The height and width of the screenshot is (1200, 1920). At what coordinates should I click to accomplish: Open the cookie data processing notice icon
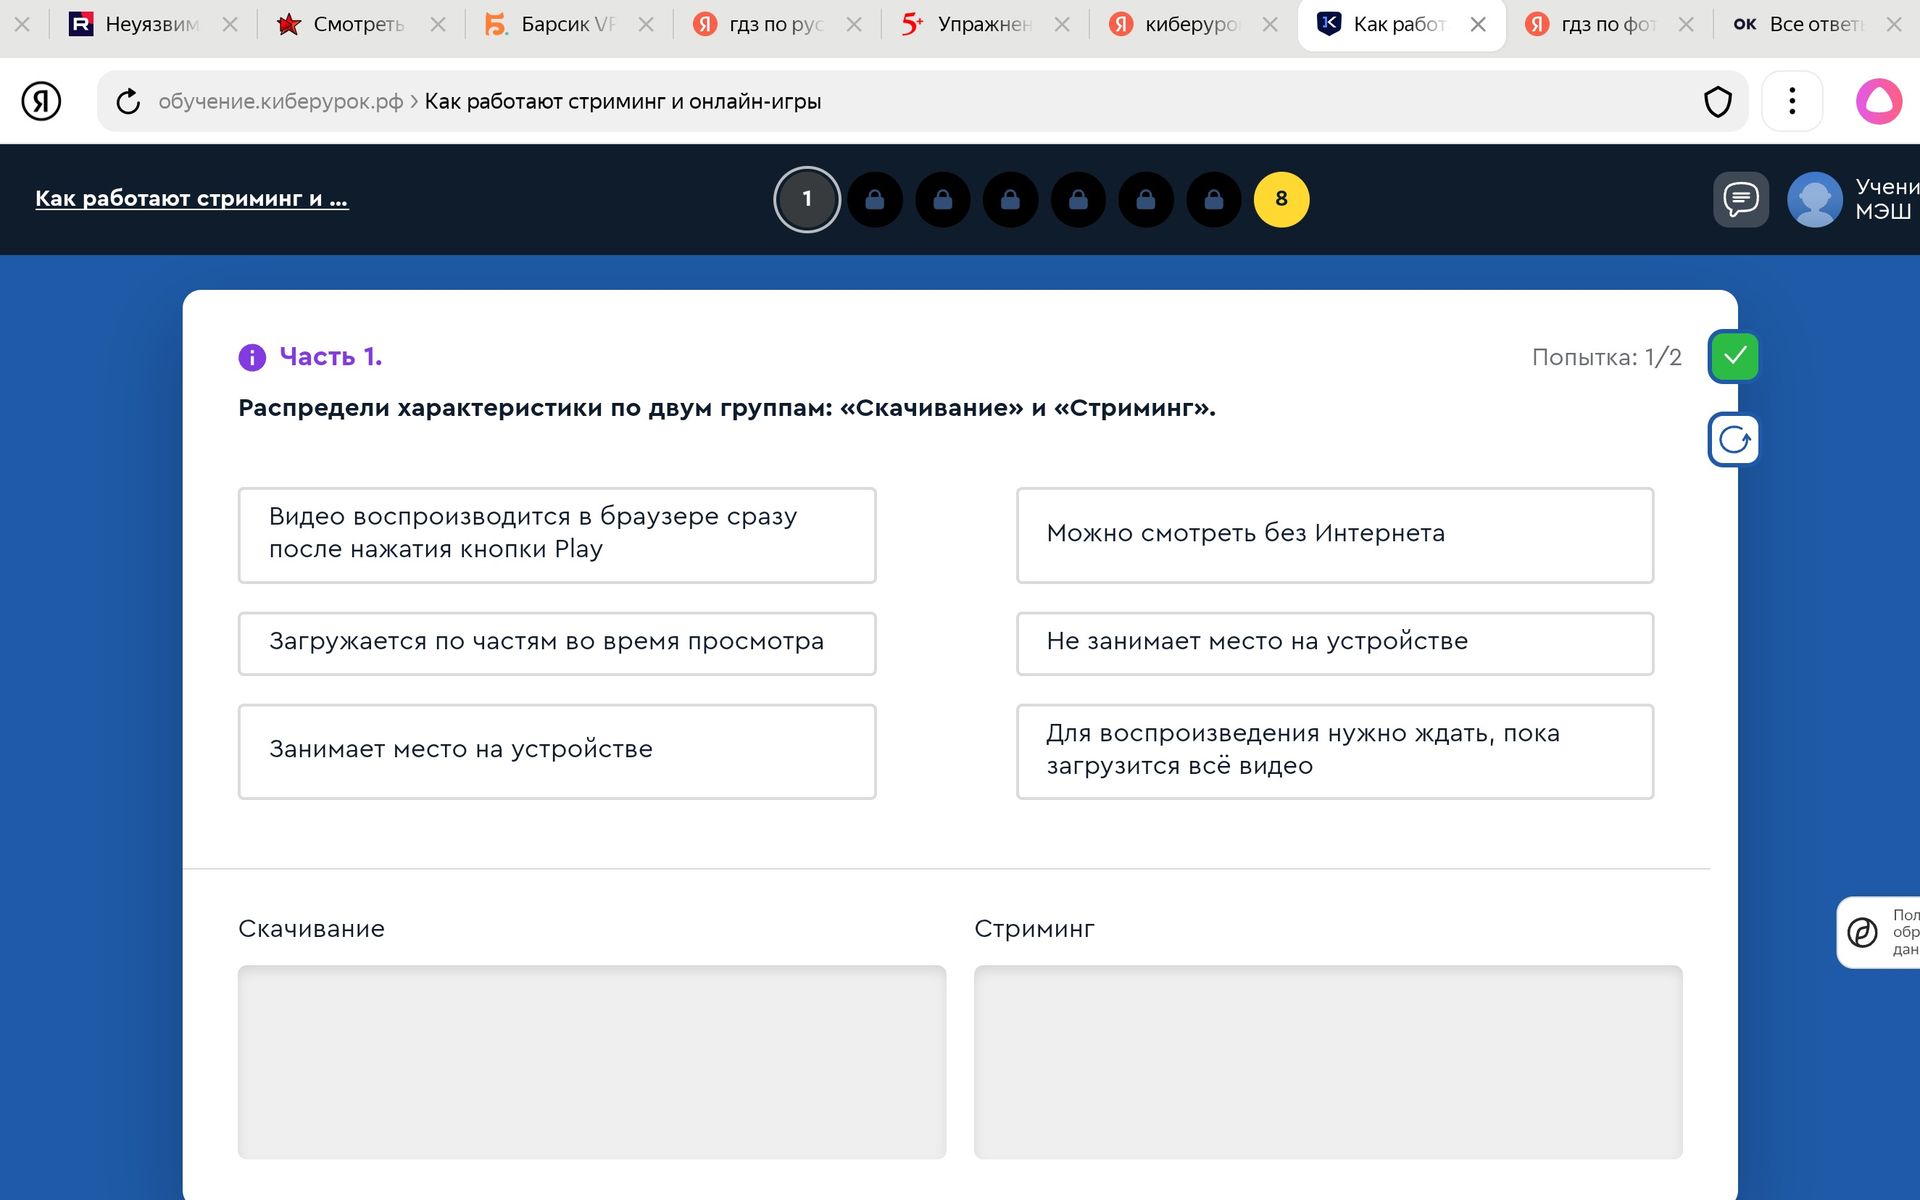click(1862, 932)
